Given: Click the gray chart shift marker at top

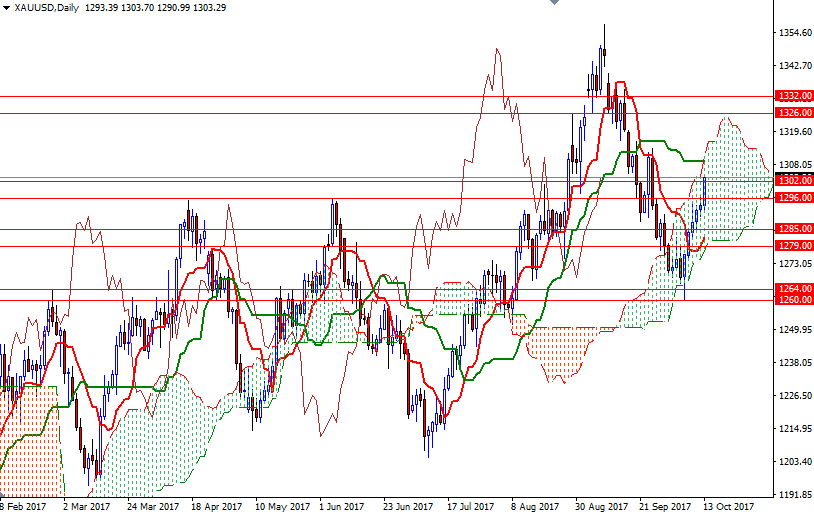Looking at the screenshot, I should [554, 2].
